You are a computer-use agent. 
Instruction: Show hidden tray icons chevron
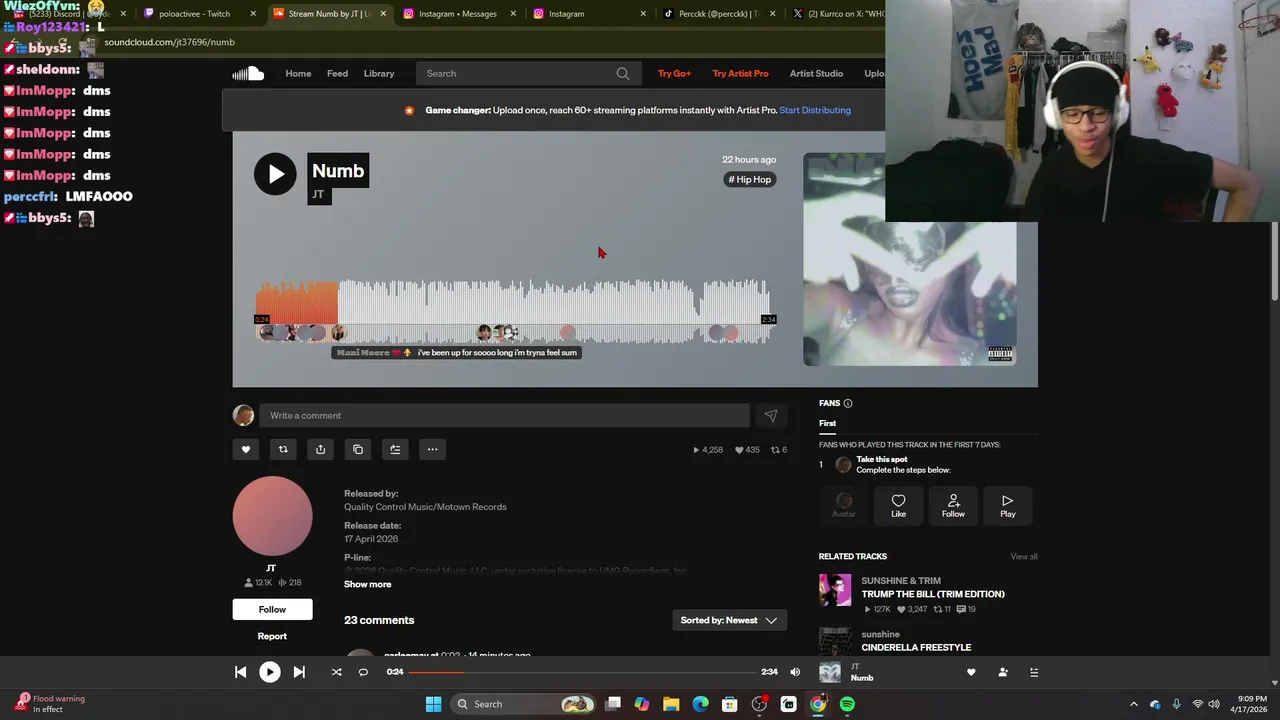pos(1133,704)
